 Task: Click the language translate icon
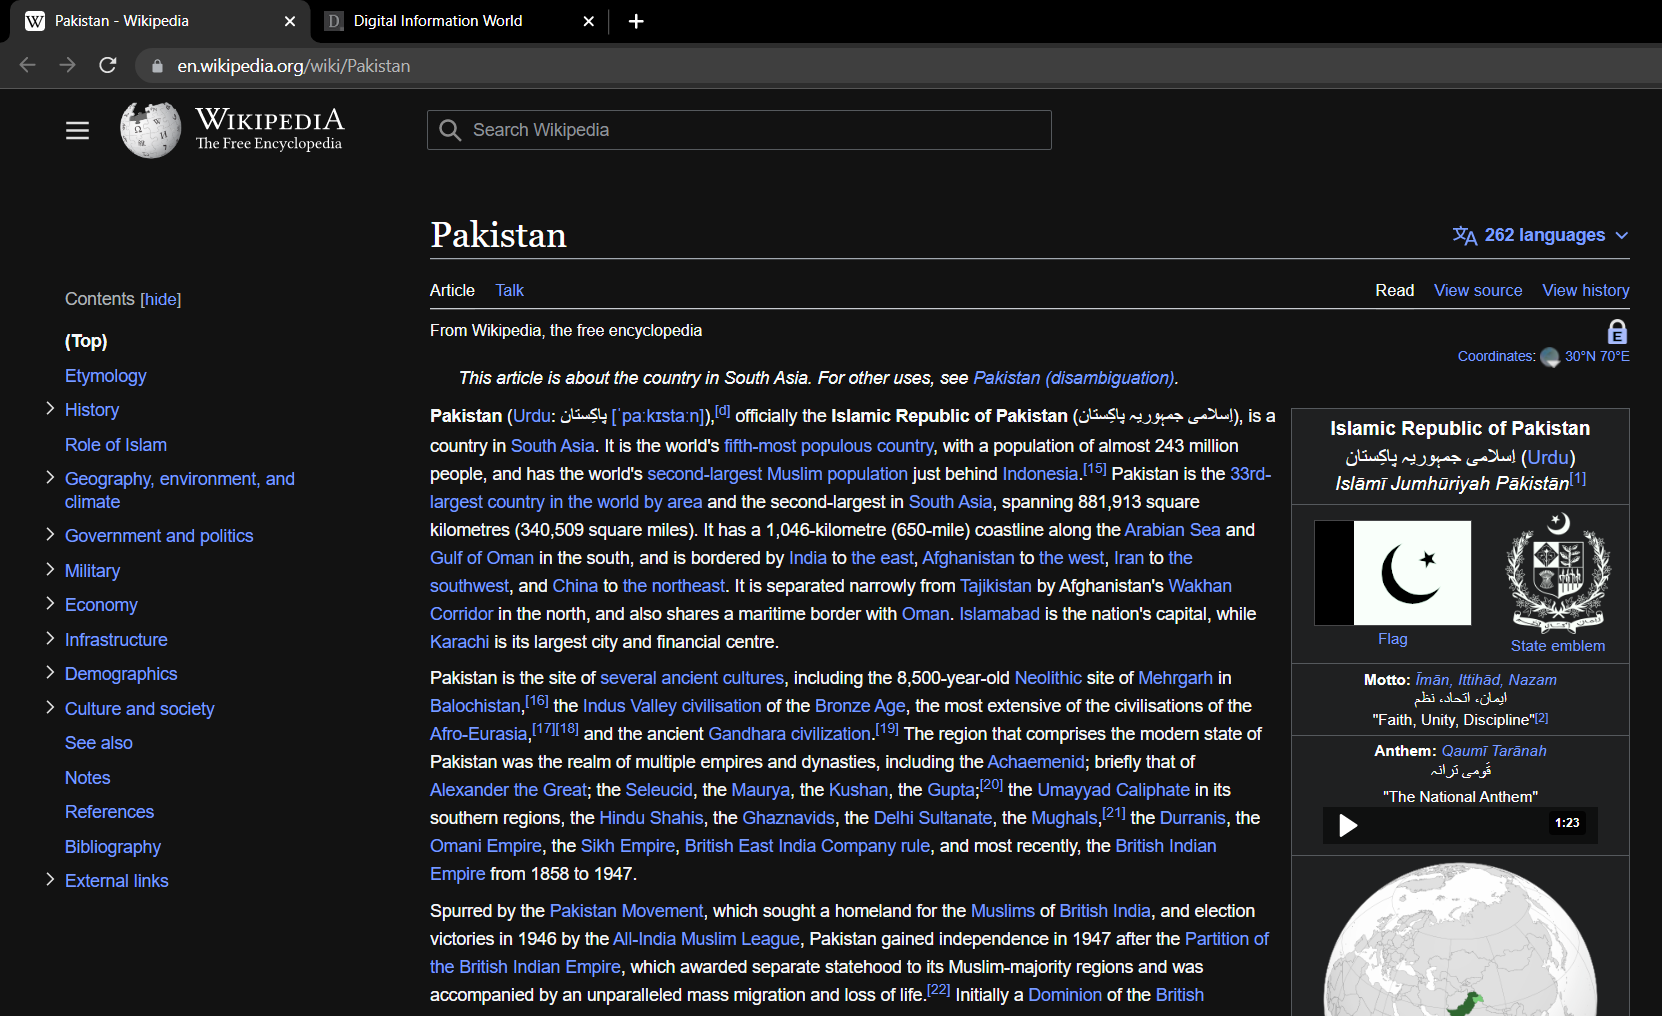pyautogui.click(x=1465, y=235)
